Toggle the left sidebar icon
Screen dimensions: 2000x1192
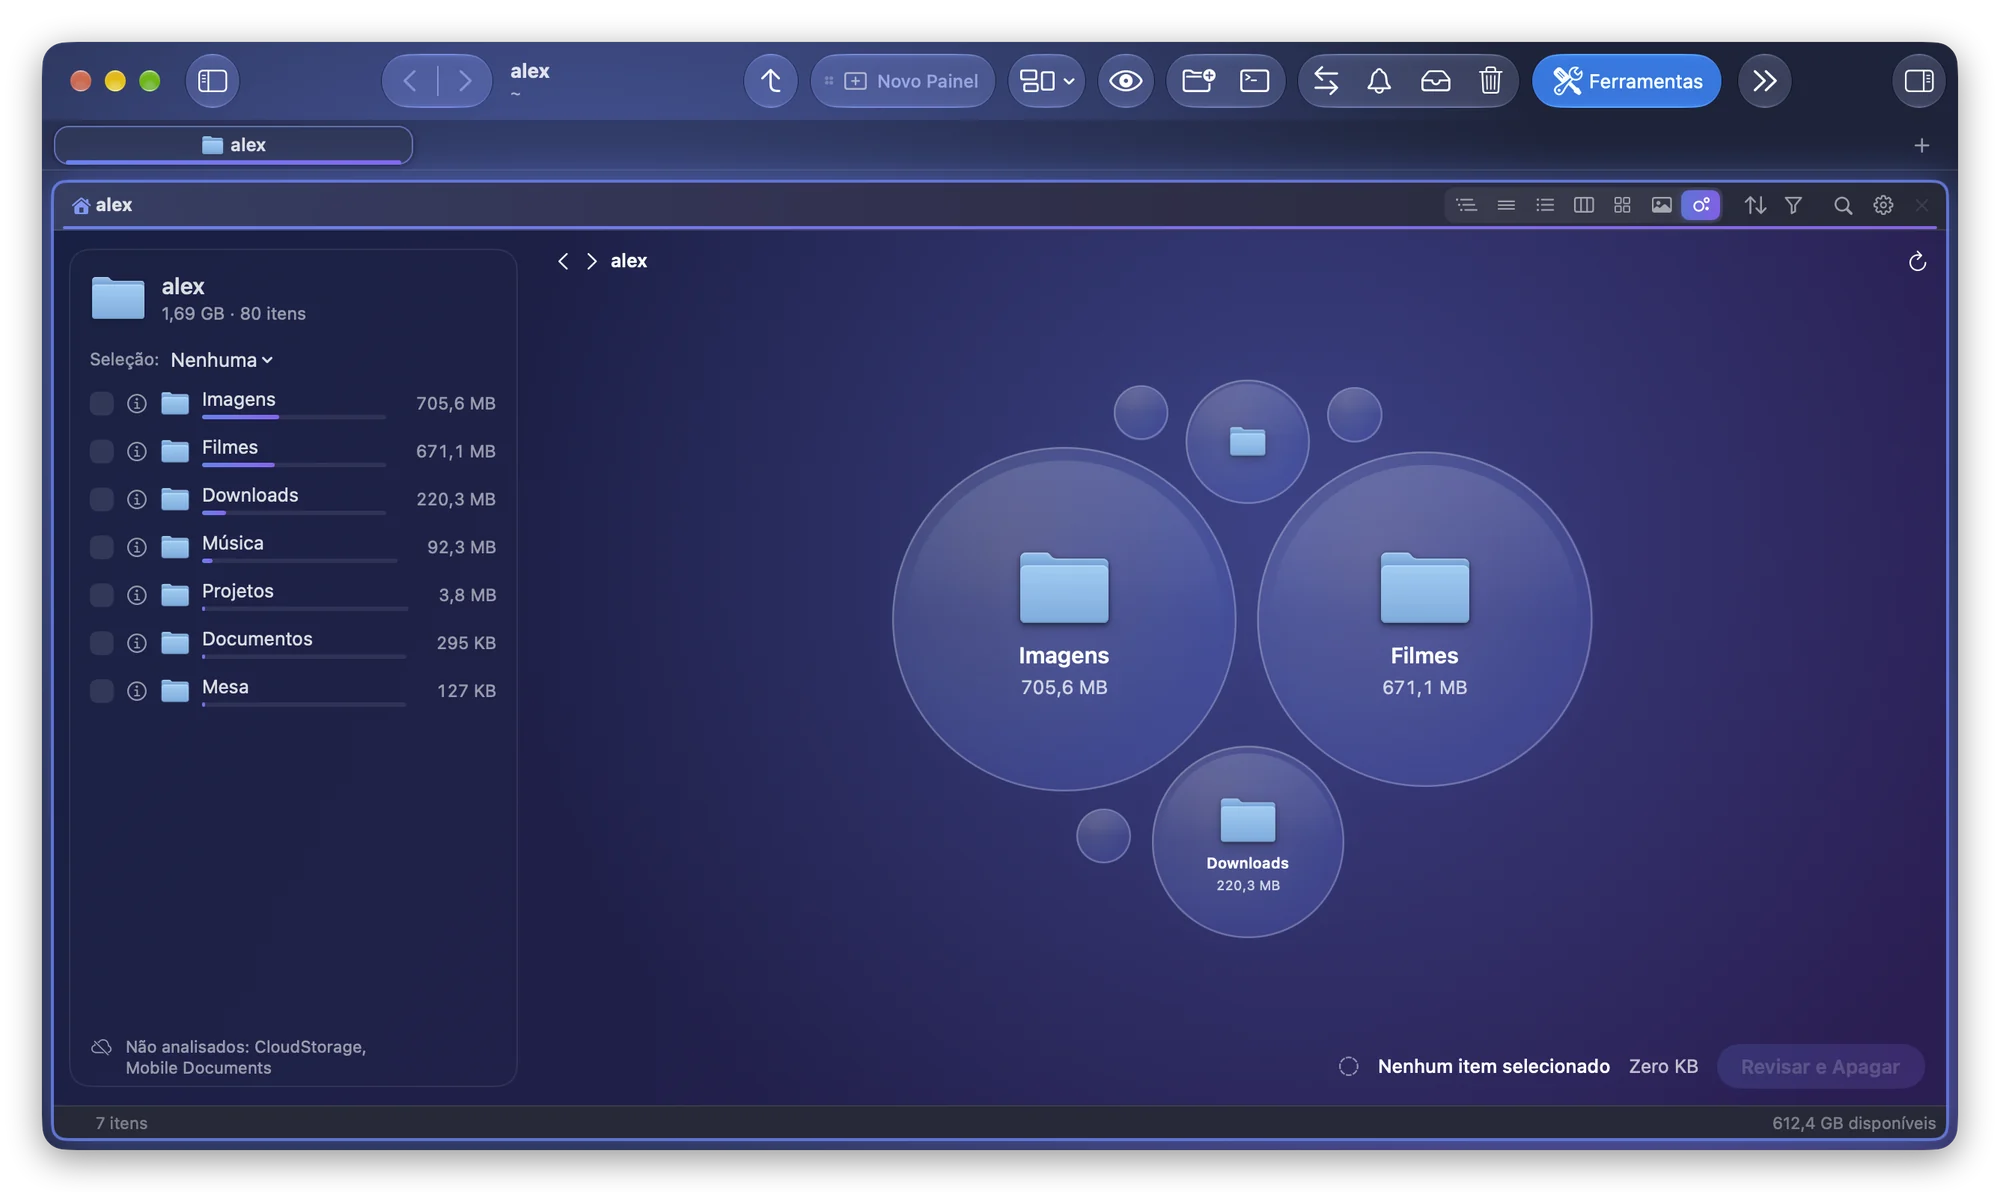212,81
